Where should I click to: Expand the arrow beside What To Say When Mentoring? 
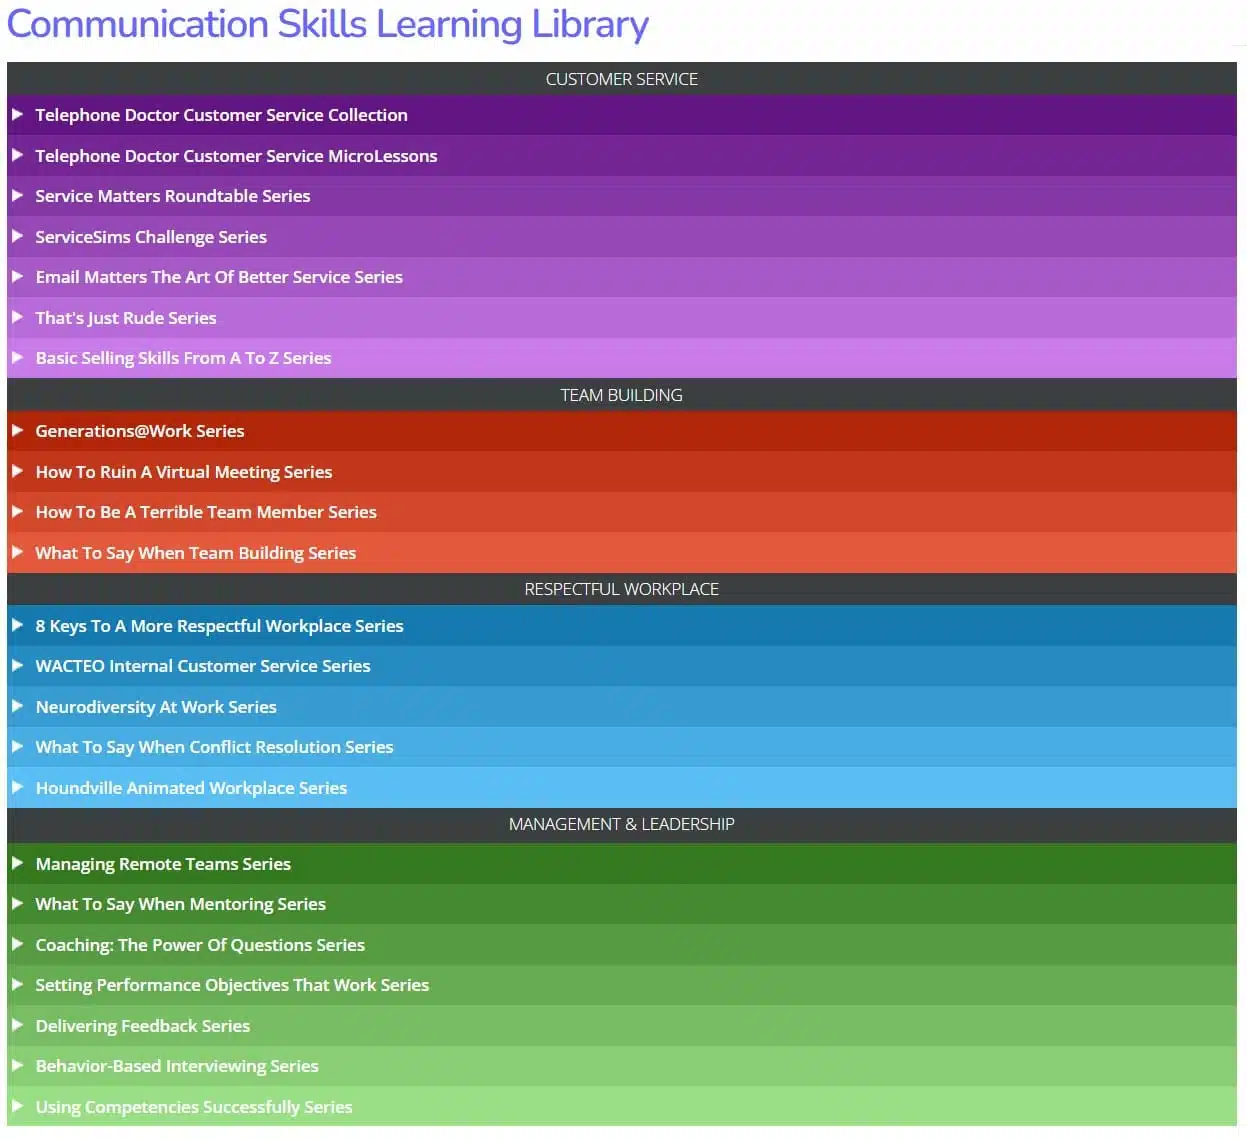[17, 904]
